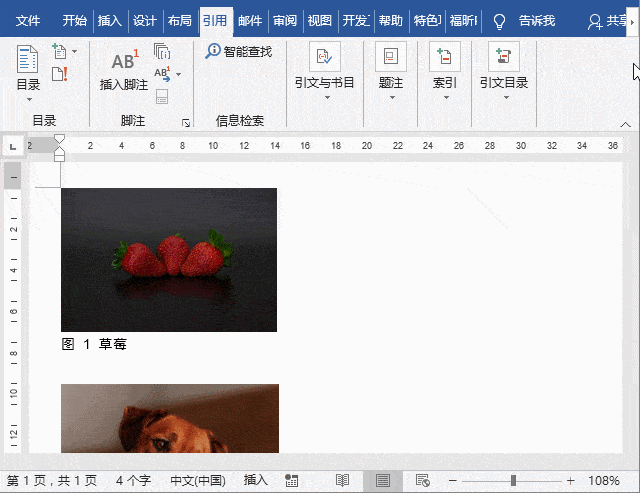Click the language 中文(中国) indicator

[198, 480]
